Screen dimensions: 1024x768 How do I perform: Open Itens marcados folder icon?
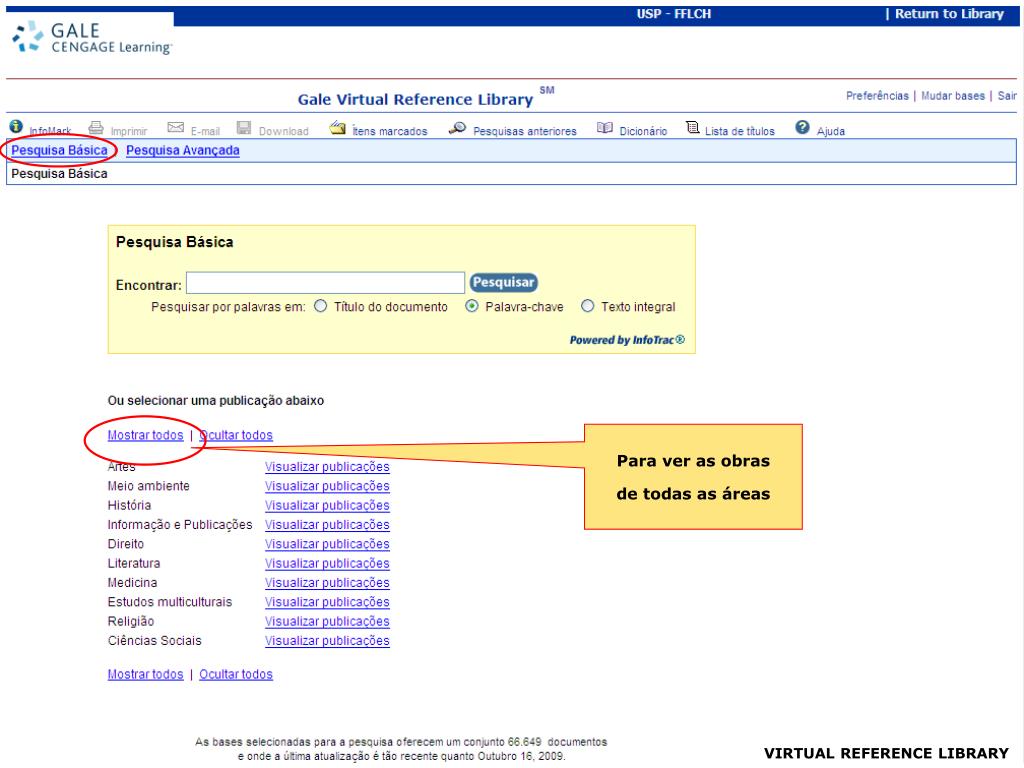pos(338,127)
